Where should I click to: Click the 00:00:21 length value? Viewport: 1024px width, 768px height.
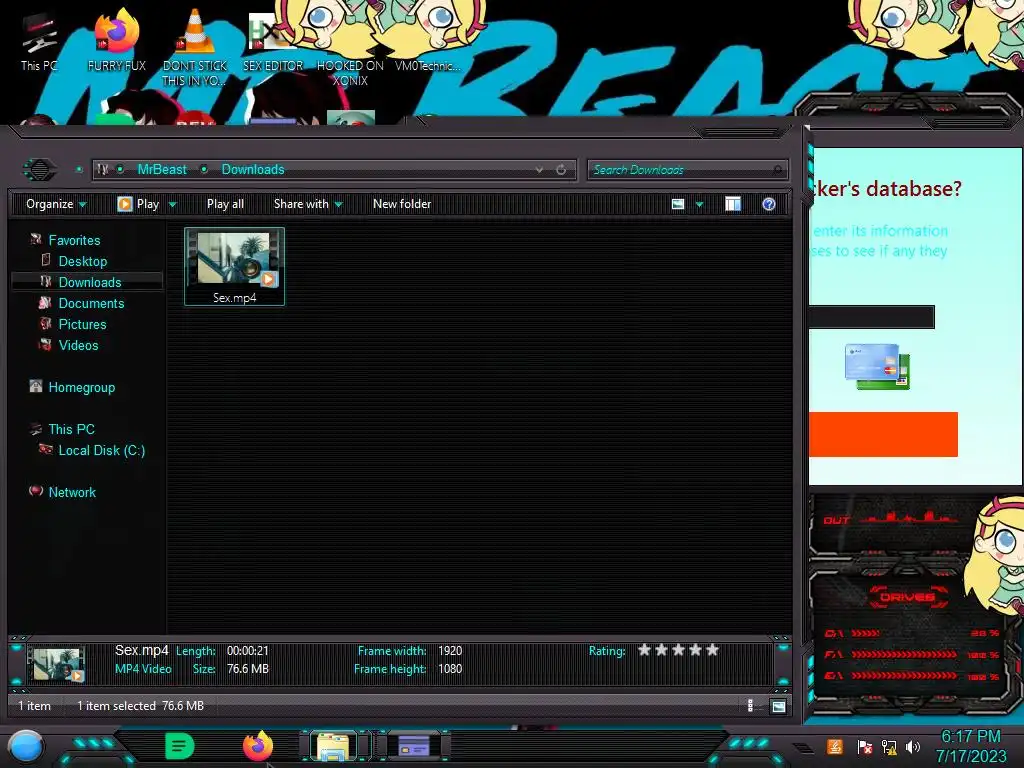click(248, 651)
